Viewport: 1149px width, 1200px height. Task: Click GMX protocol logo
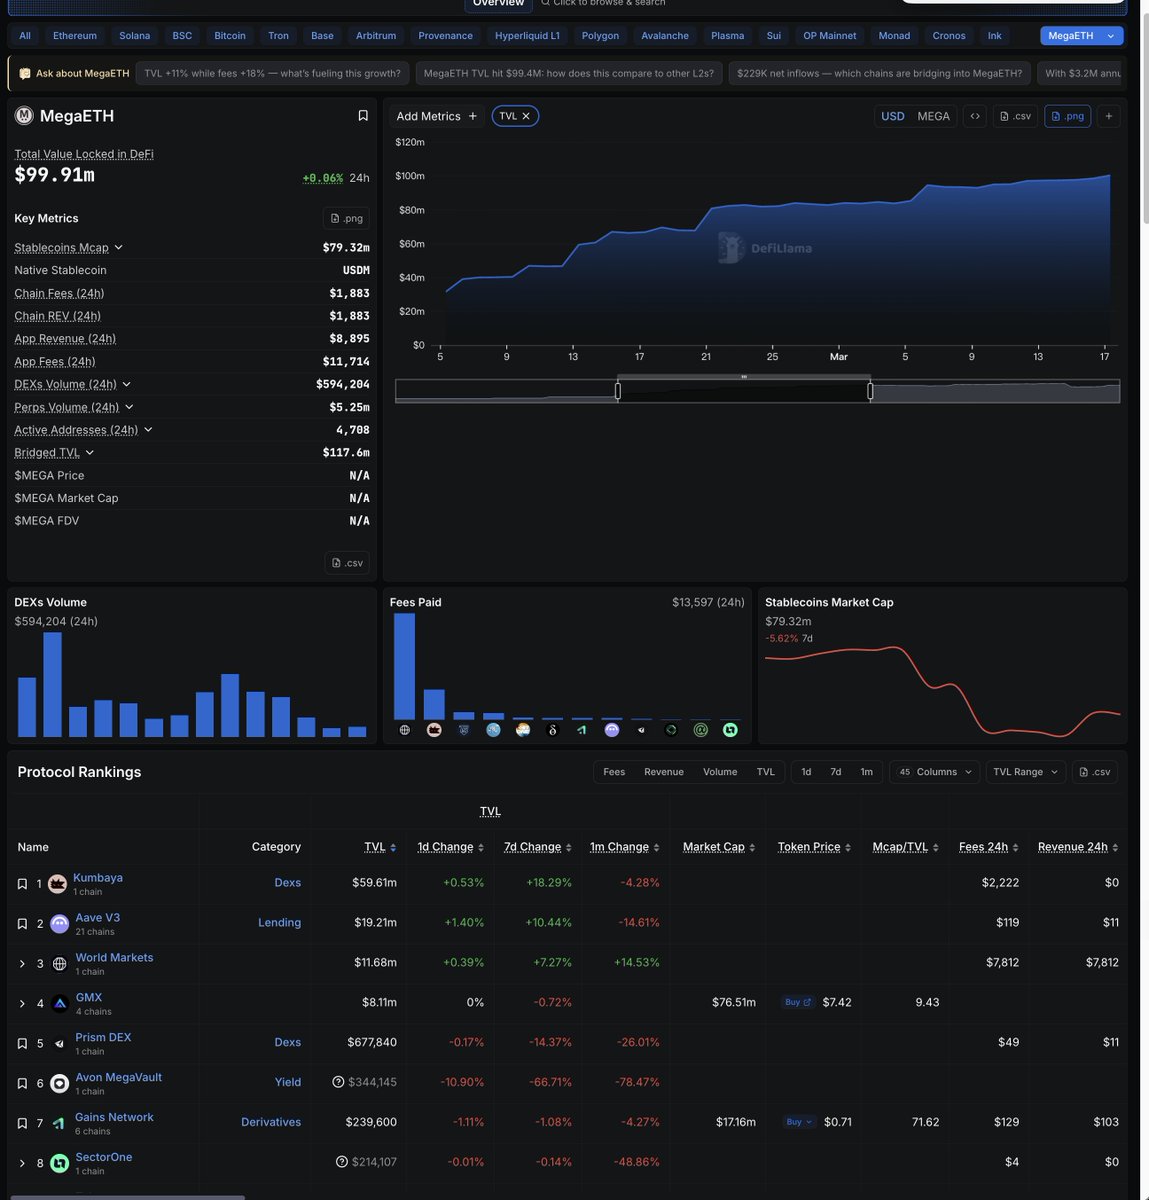60,1004
